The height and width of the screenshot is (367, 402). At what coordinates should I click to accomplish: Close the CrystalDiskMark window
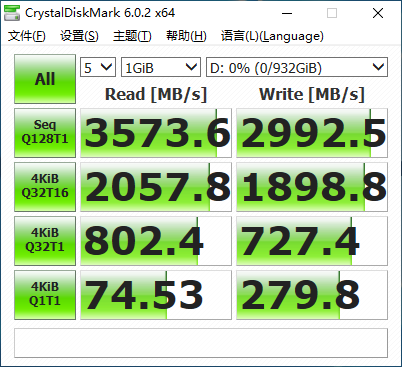(378, 13)
